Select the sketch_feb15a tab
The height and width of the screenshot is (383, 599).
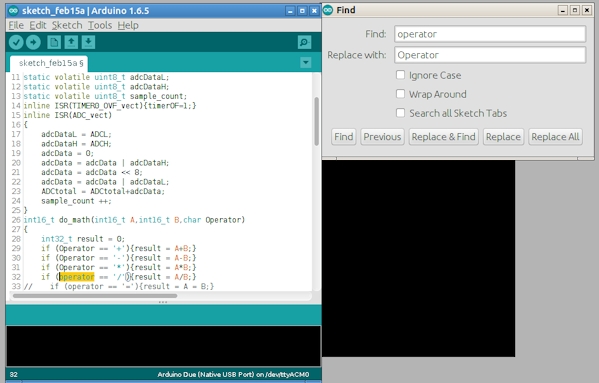point(49,63)
